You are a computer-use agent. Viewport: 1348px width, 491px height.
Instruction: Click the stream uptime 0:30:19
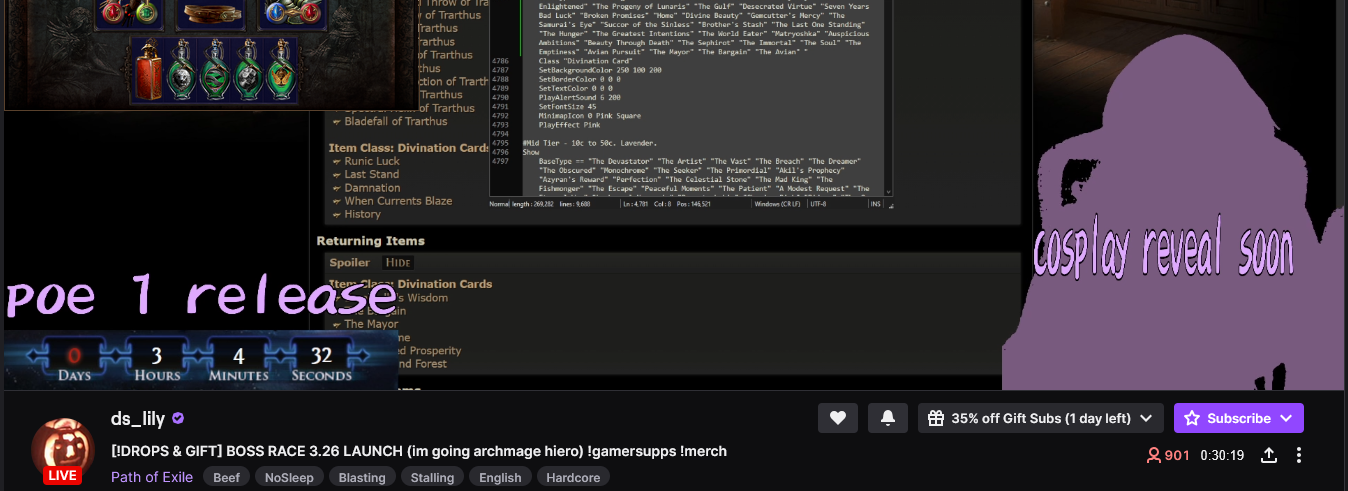[x=1222, y=455]
